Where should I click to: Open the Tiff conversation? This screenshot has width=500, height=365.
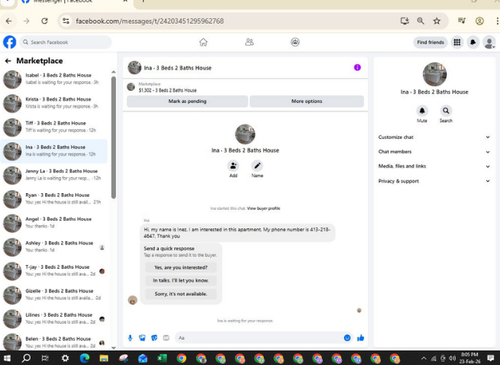click(x=54, y=127)
